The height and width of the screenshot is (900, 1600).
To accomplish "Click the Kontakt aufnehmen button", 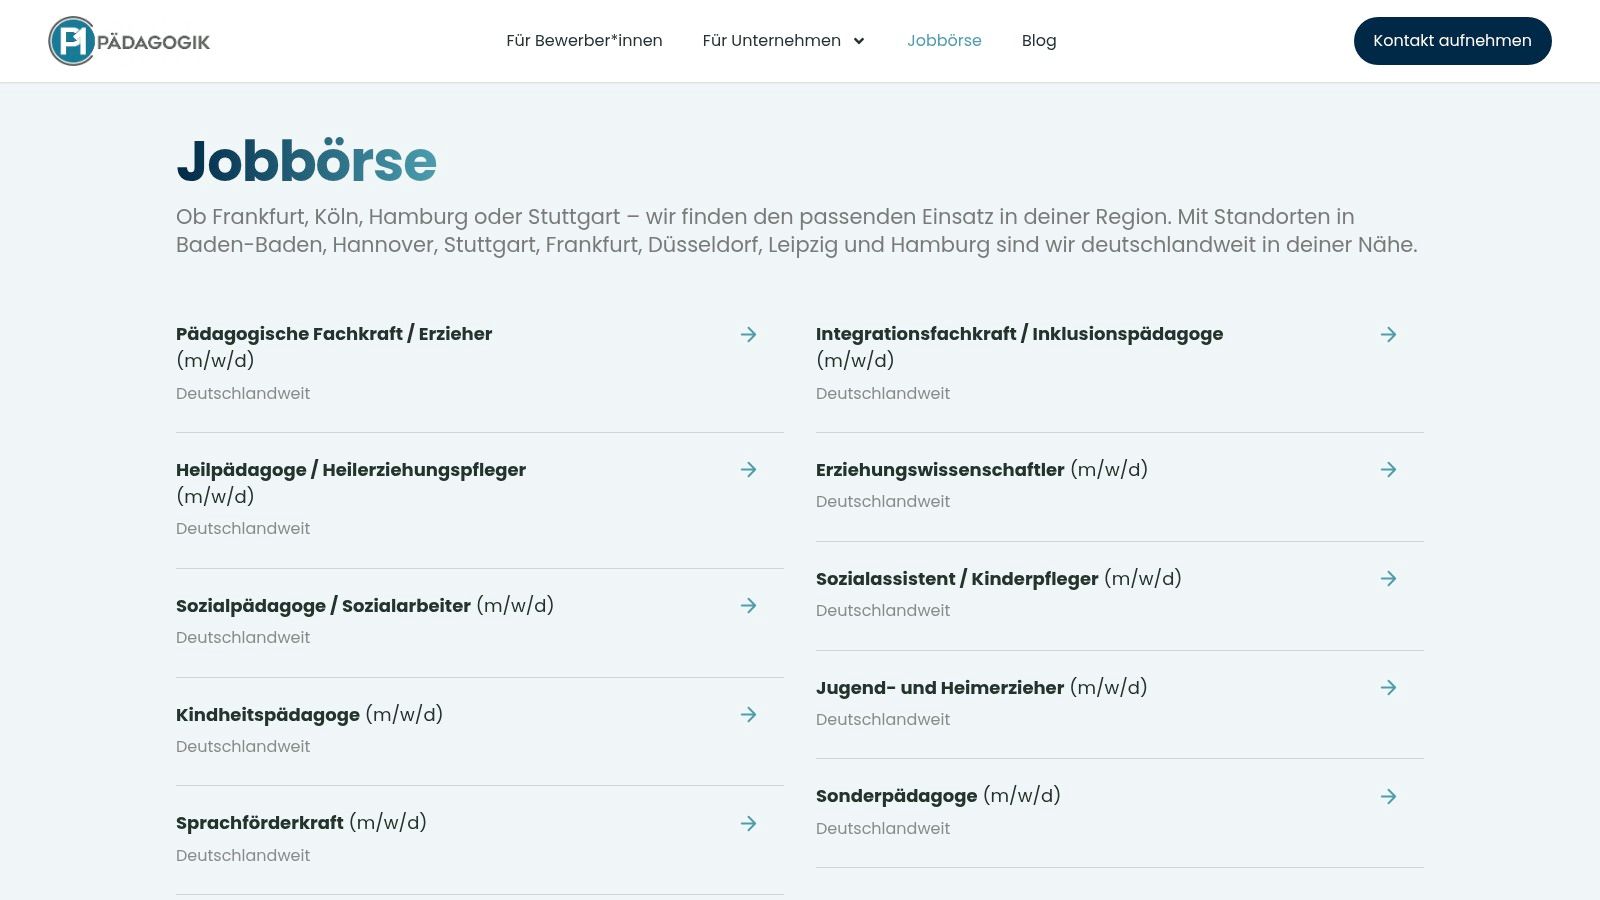I will (x=1452, y=41).
